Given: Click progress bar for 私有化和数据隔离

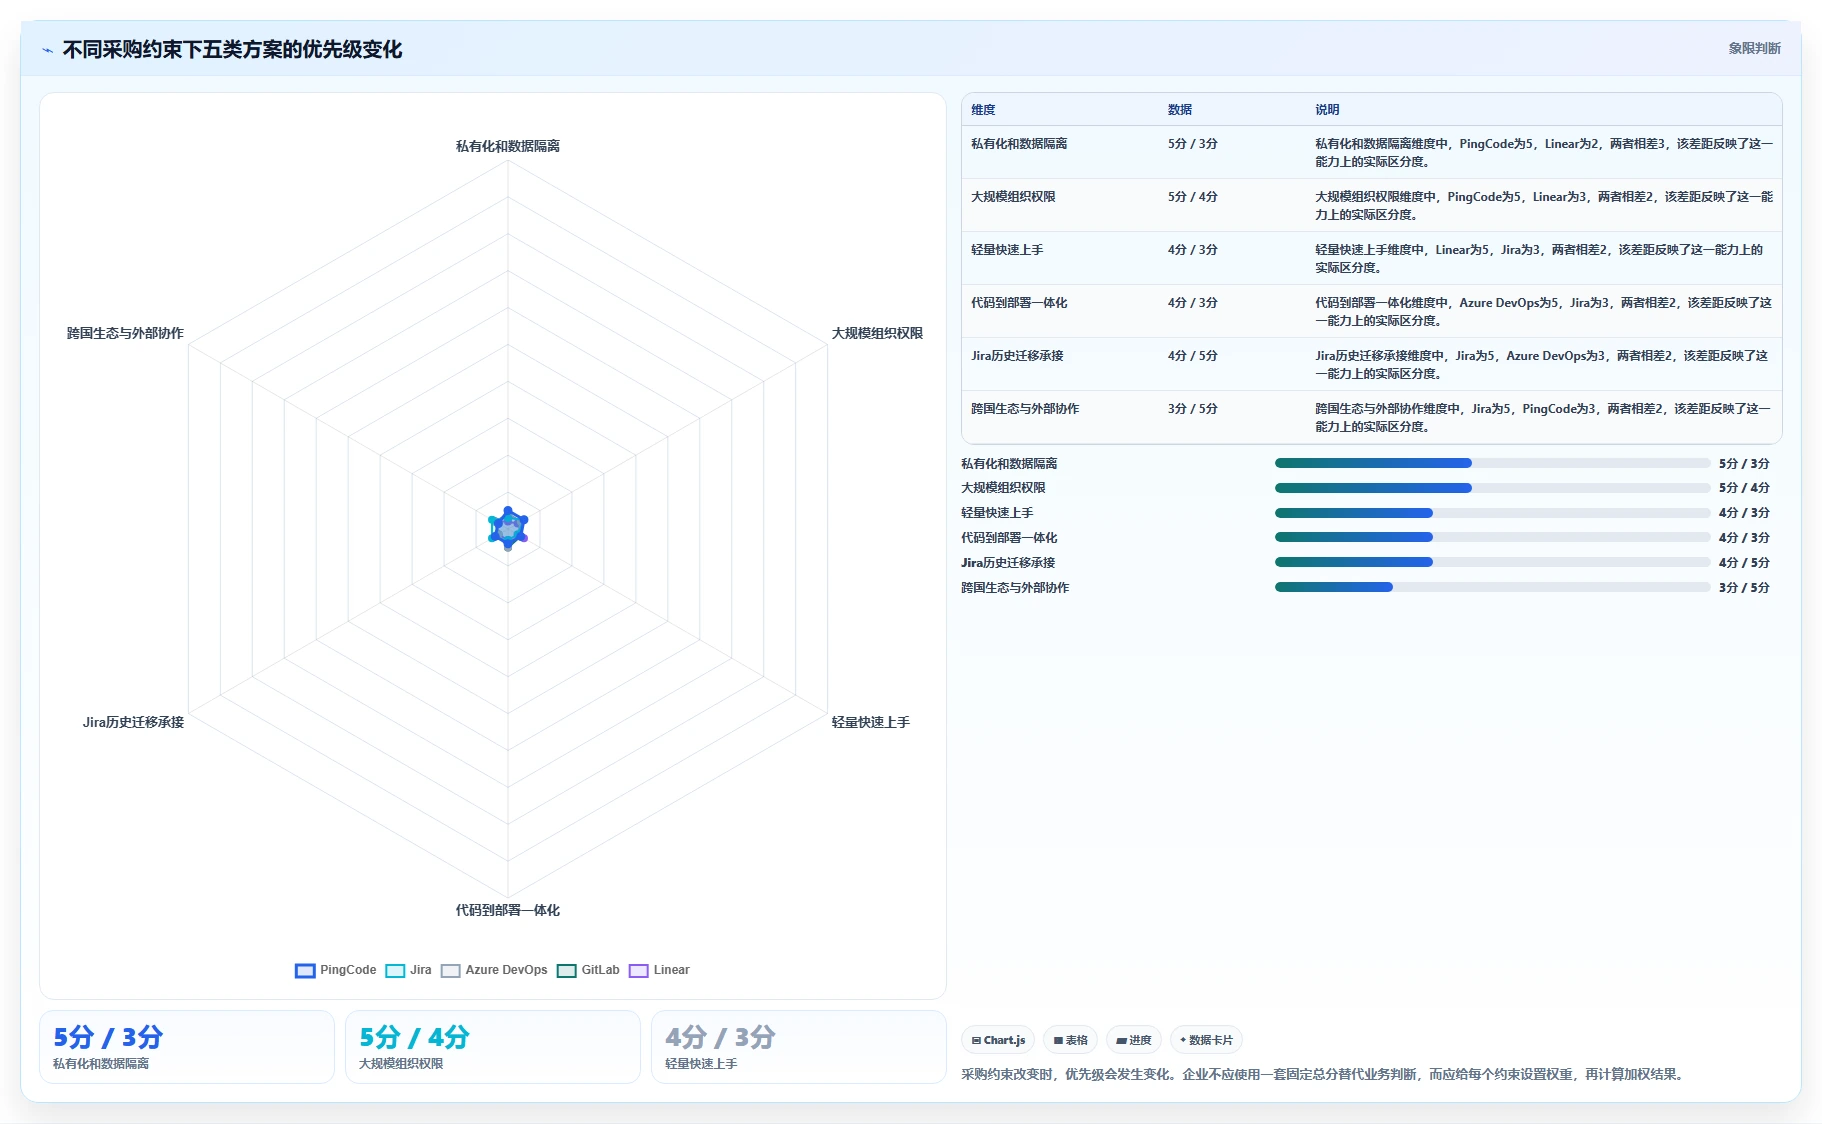Looking at the screenshot, I should [1492, 463].
